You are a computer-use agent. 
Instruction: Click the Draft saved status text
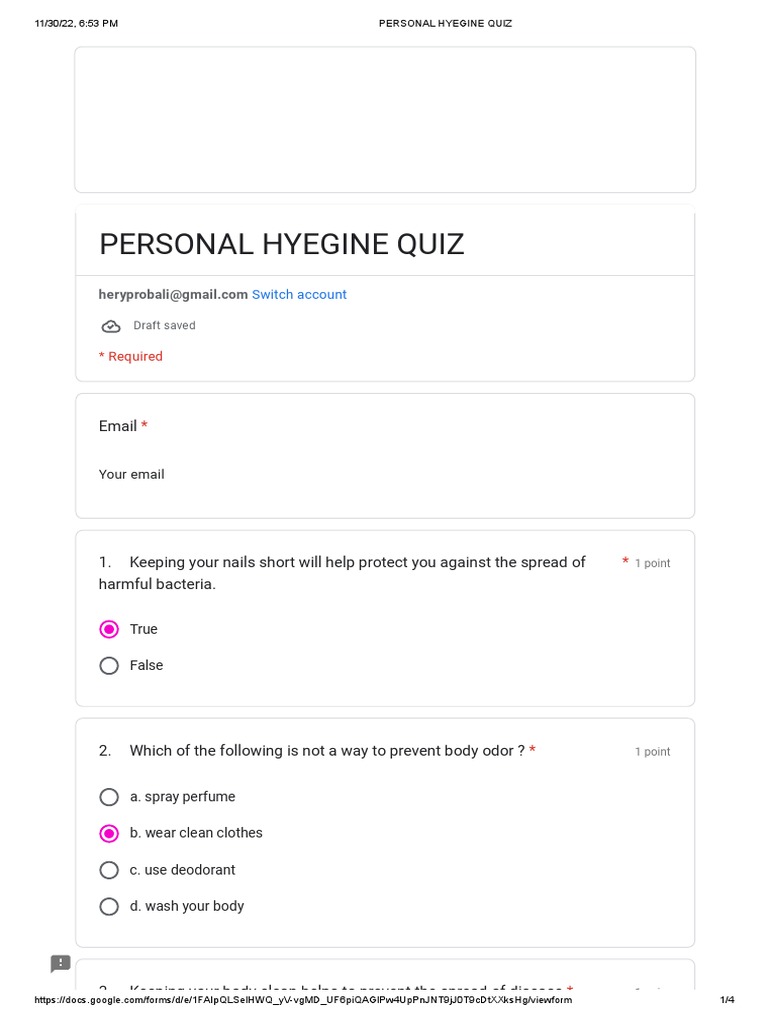pyautogui.click(x=164, y=326)
